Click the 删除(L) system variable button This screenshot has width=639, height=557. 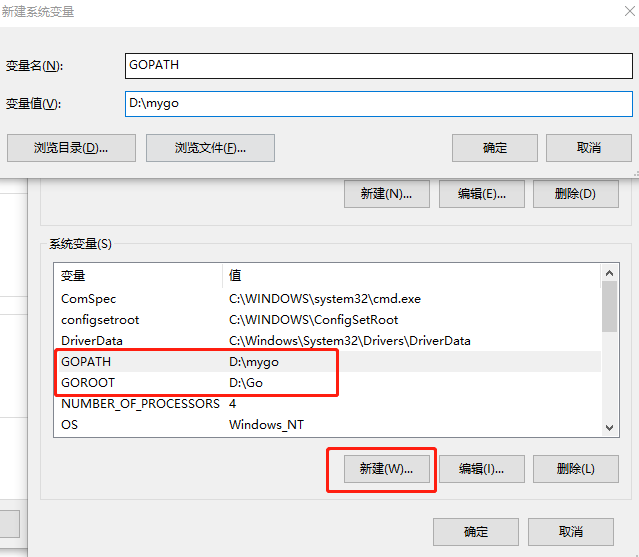pyautogui.click(x=576, y=469)
